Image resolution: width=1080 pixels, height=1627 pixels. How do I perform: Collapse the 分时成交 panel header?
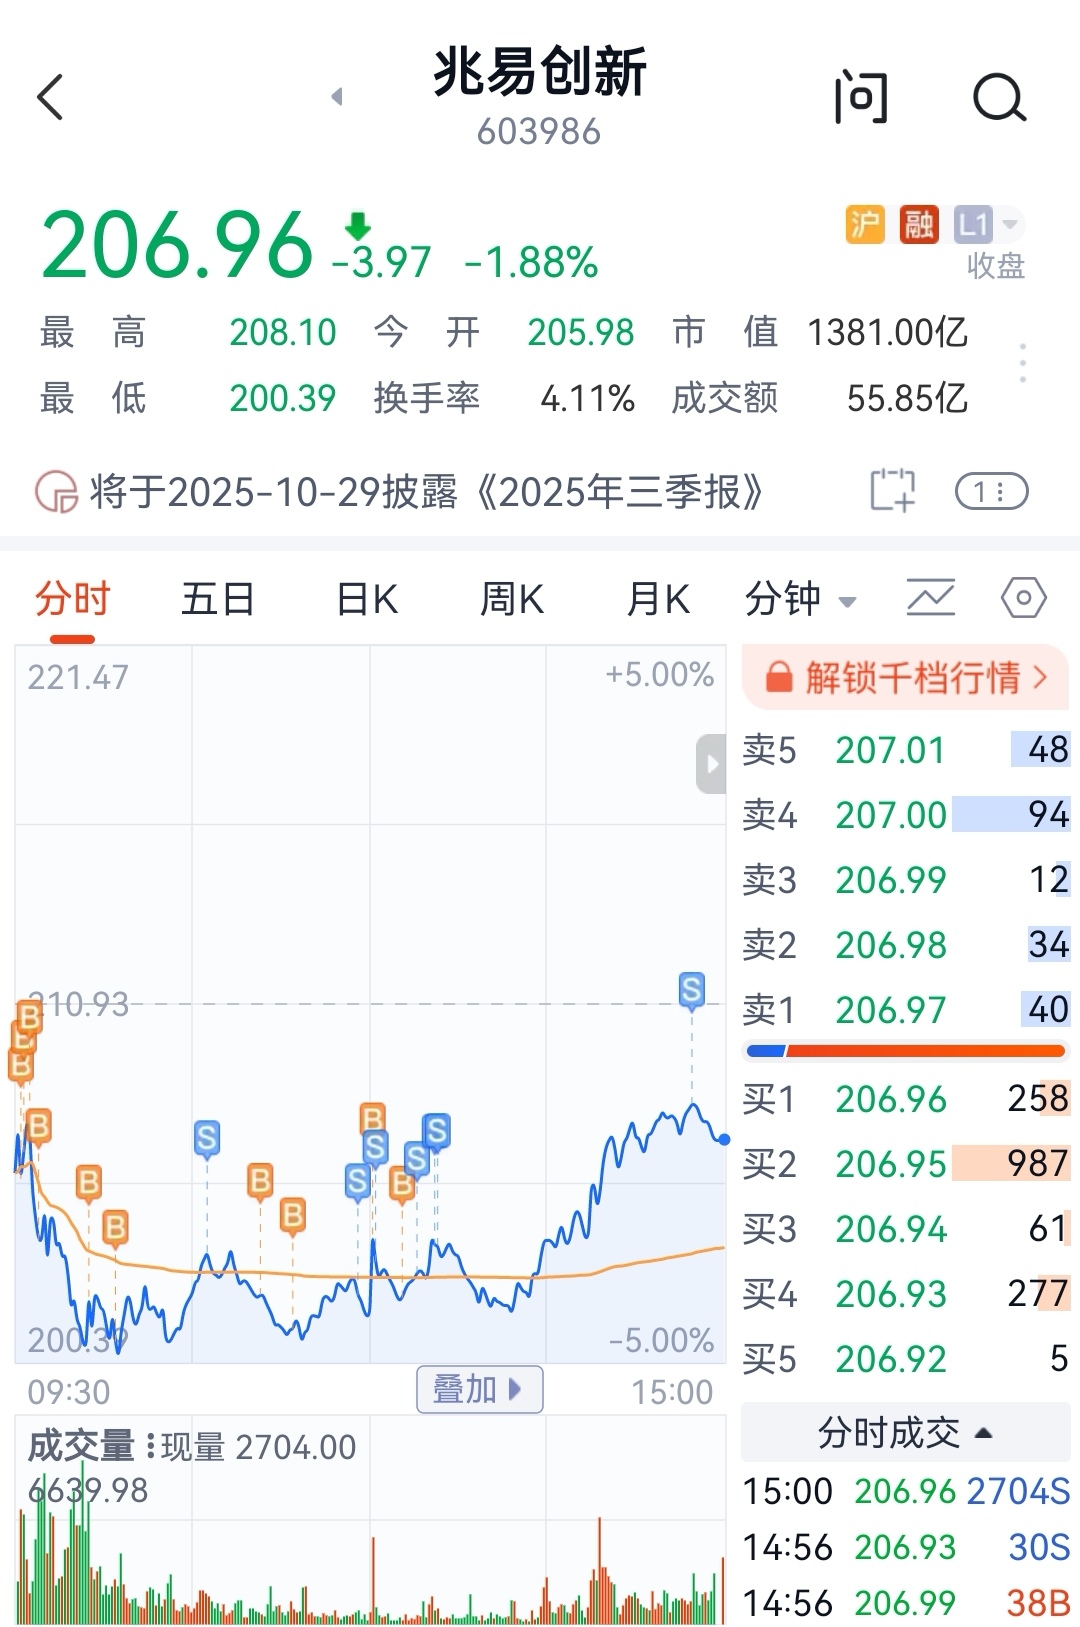point(905,1432)
